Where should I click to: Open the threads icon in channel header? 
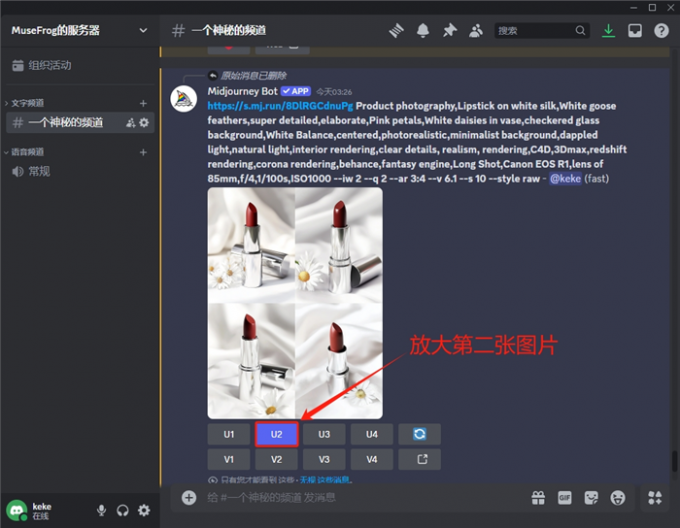[396, 30]
